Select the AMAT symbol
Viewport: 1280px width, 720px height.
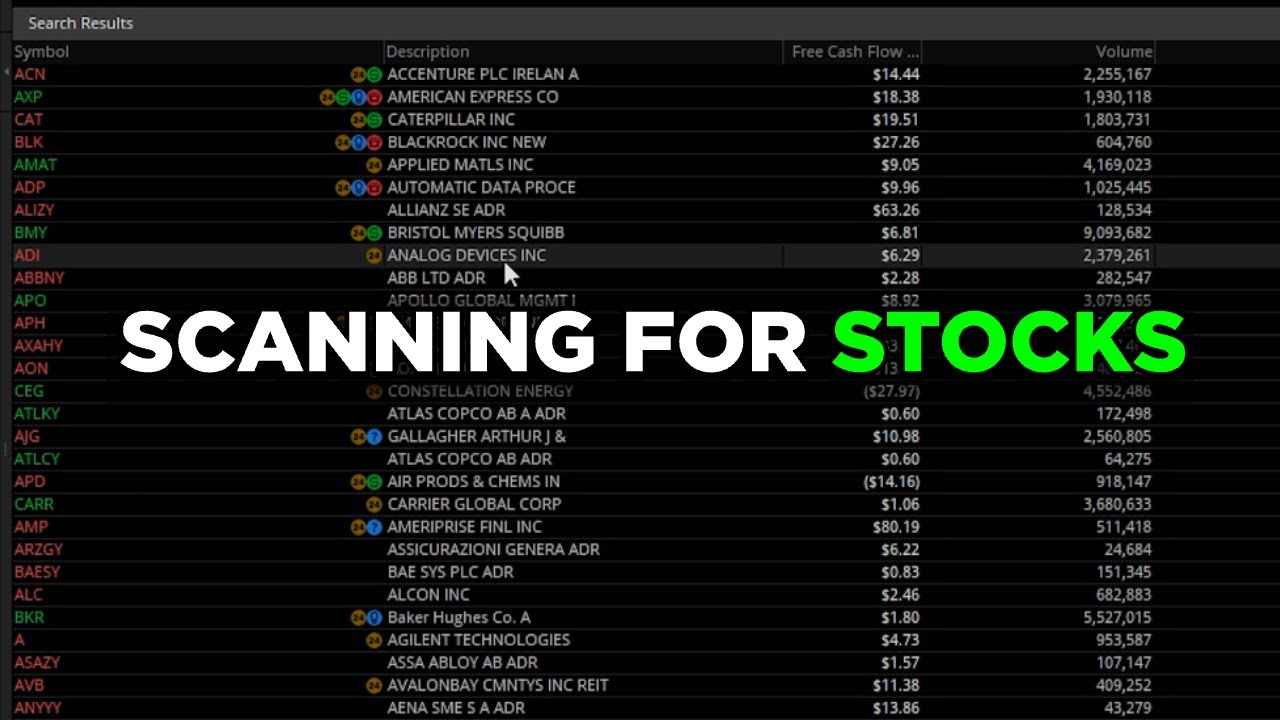click(35, 165)
